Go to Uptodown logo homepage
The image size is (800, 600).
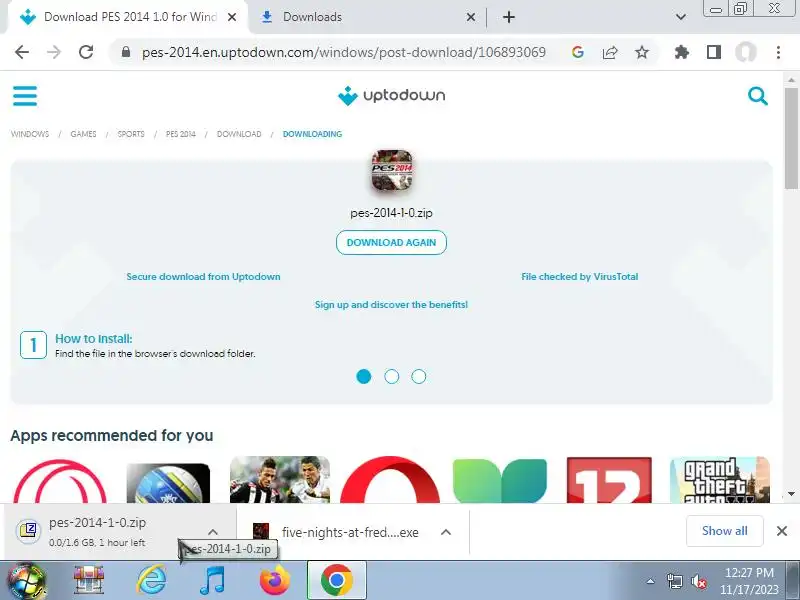(391, 95)
